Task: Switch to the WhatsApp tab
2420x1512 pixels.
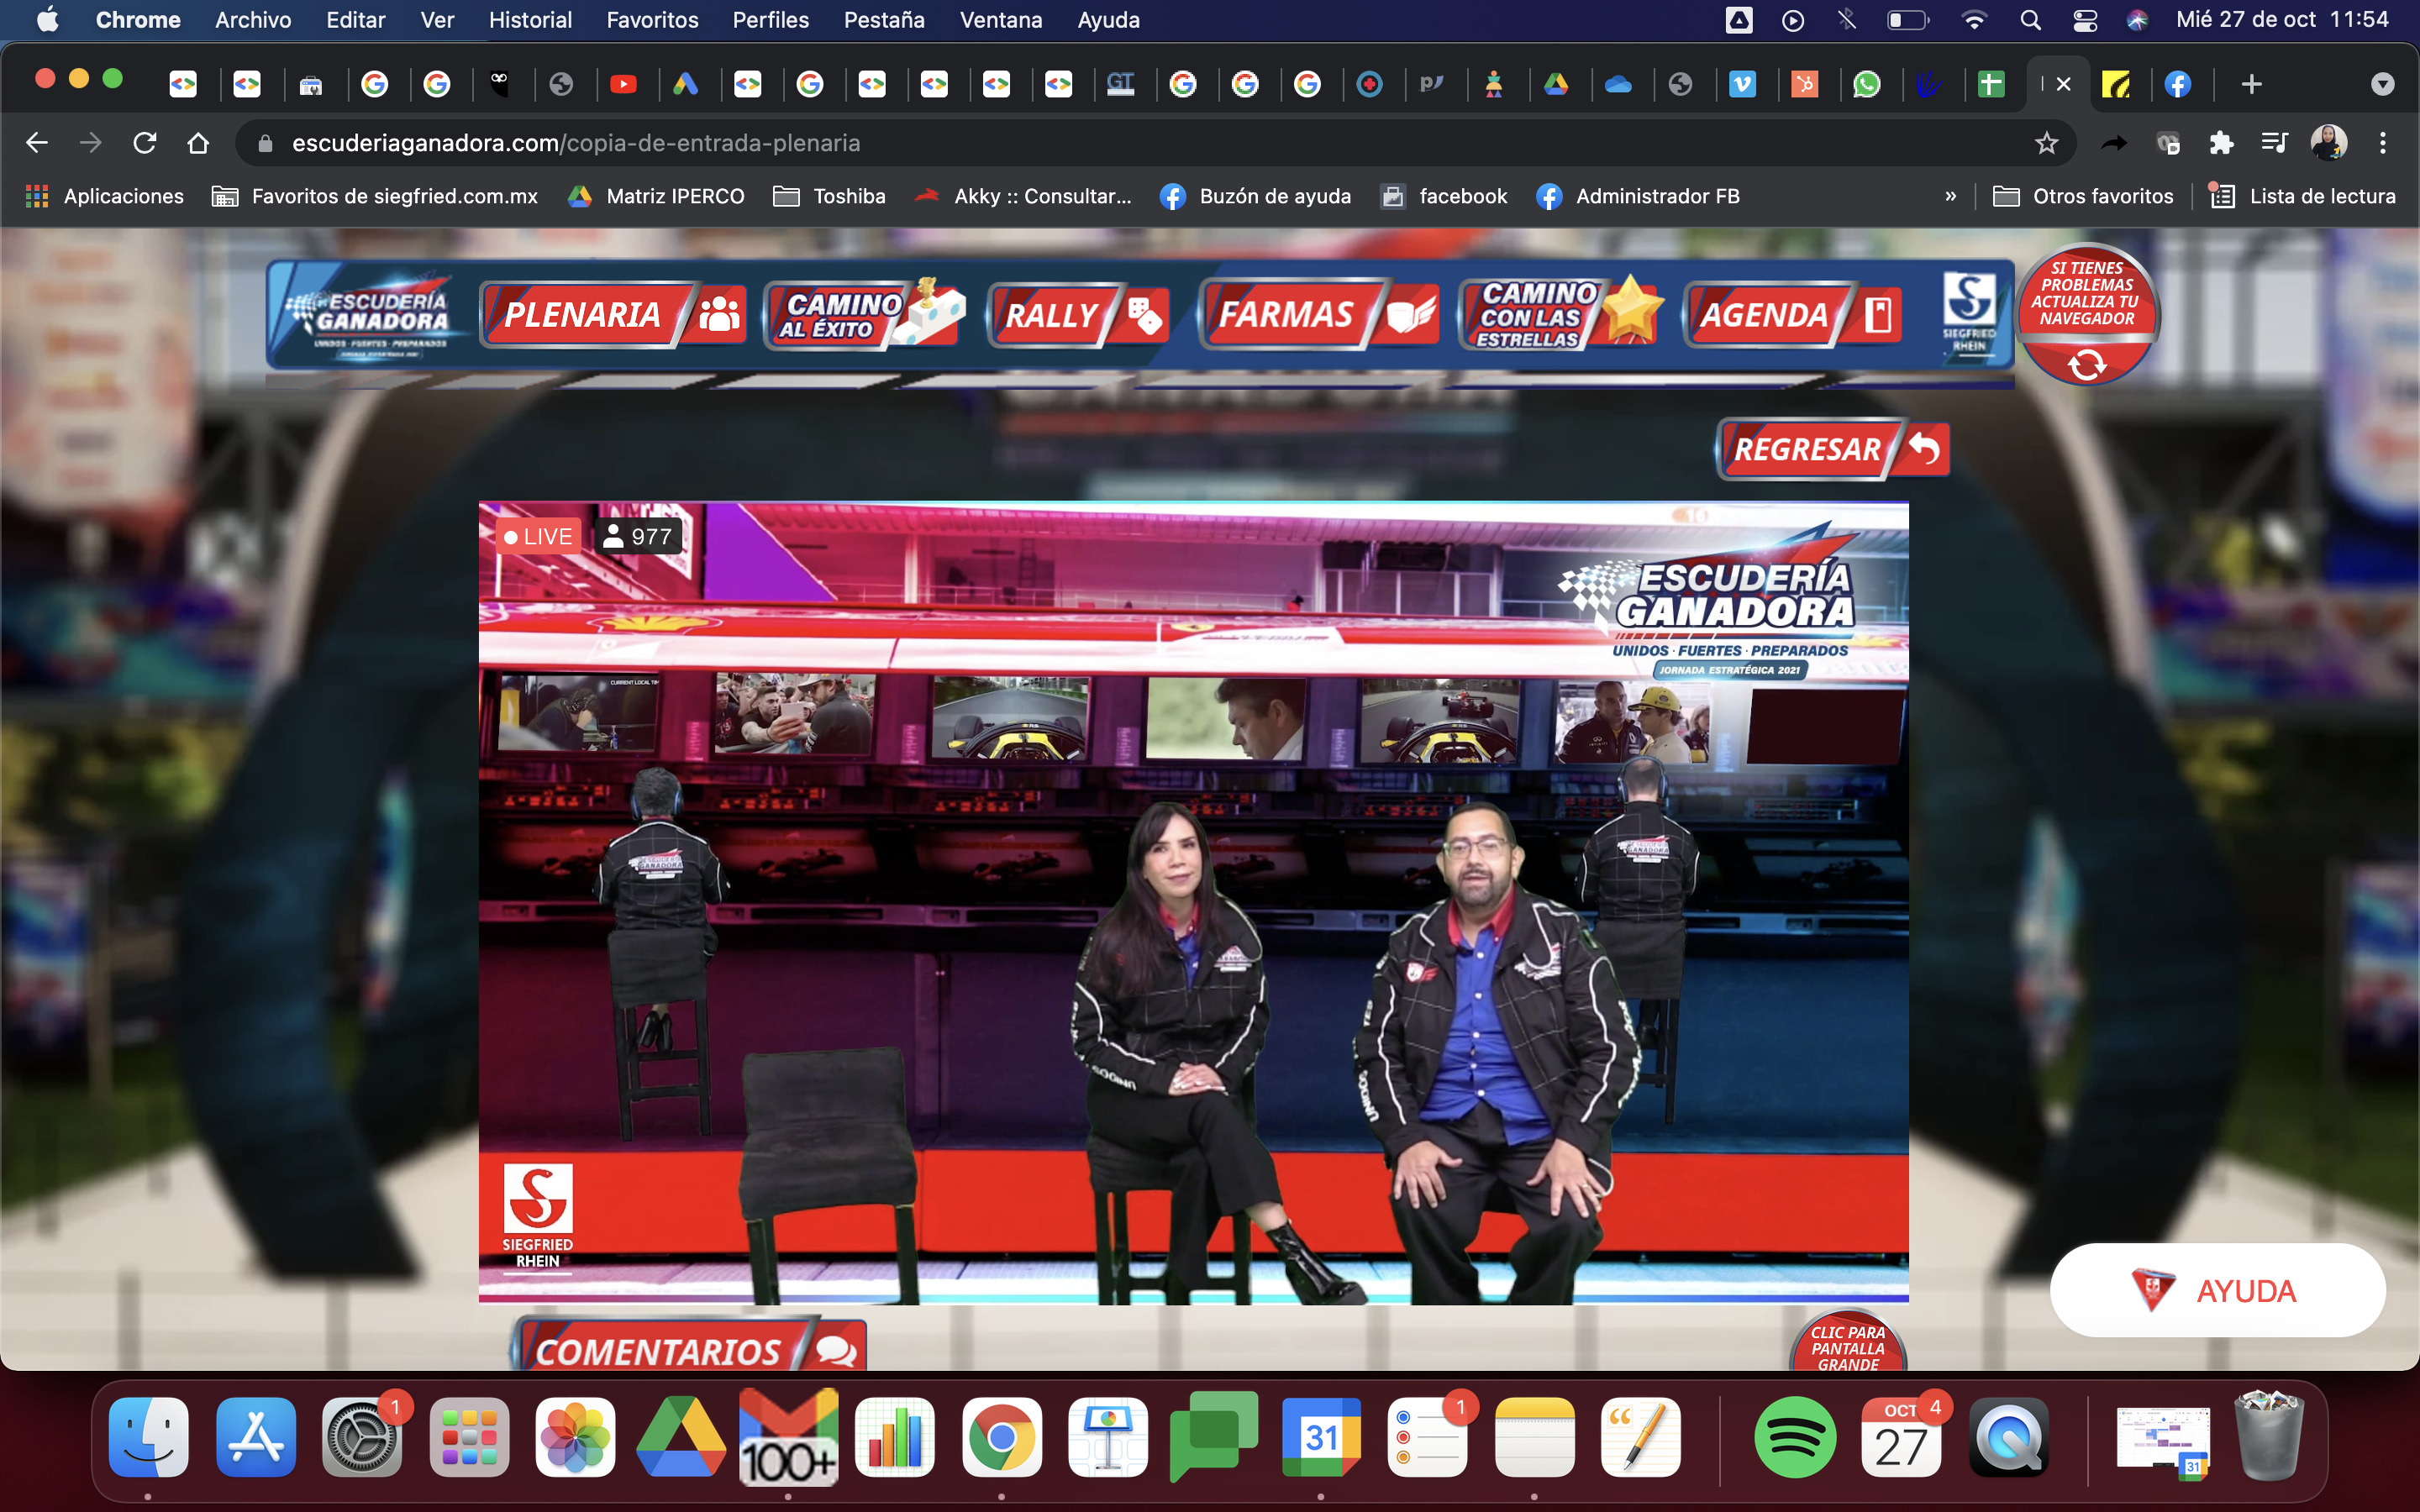Action: tap(1866, 84)
